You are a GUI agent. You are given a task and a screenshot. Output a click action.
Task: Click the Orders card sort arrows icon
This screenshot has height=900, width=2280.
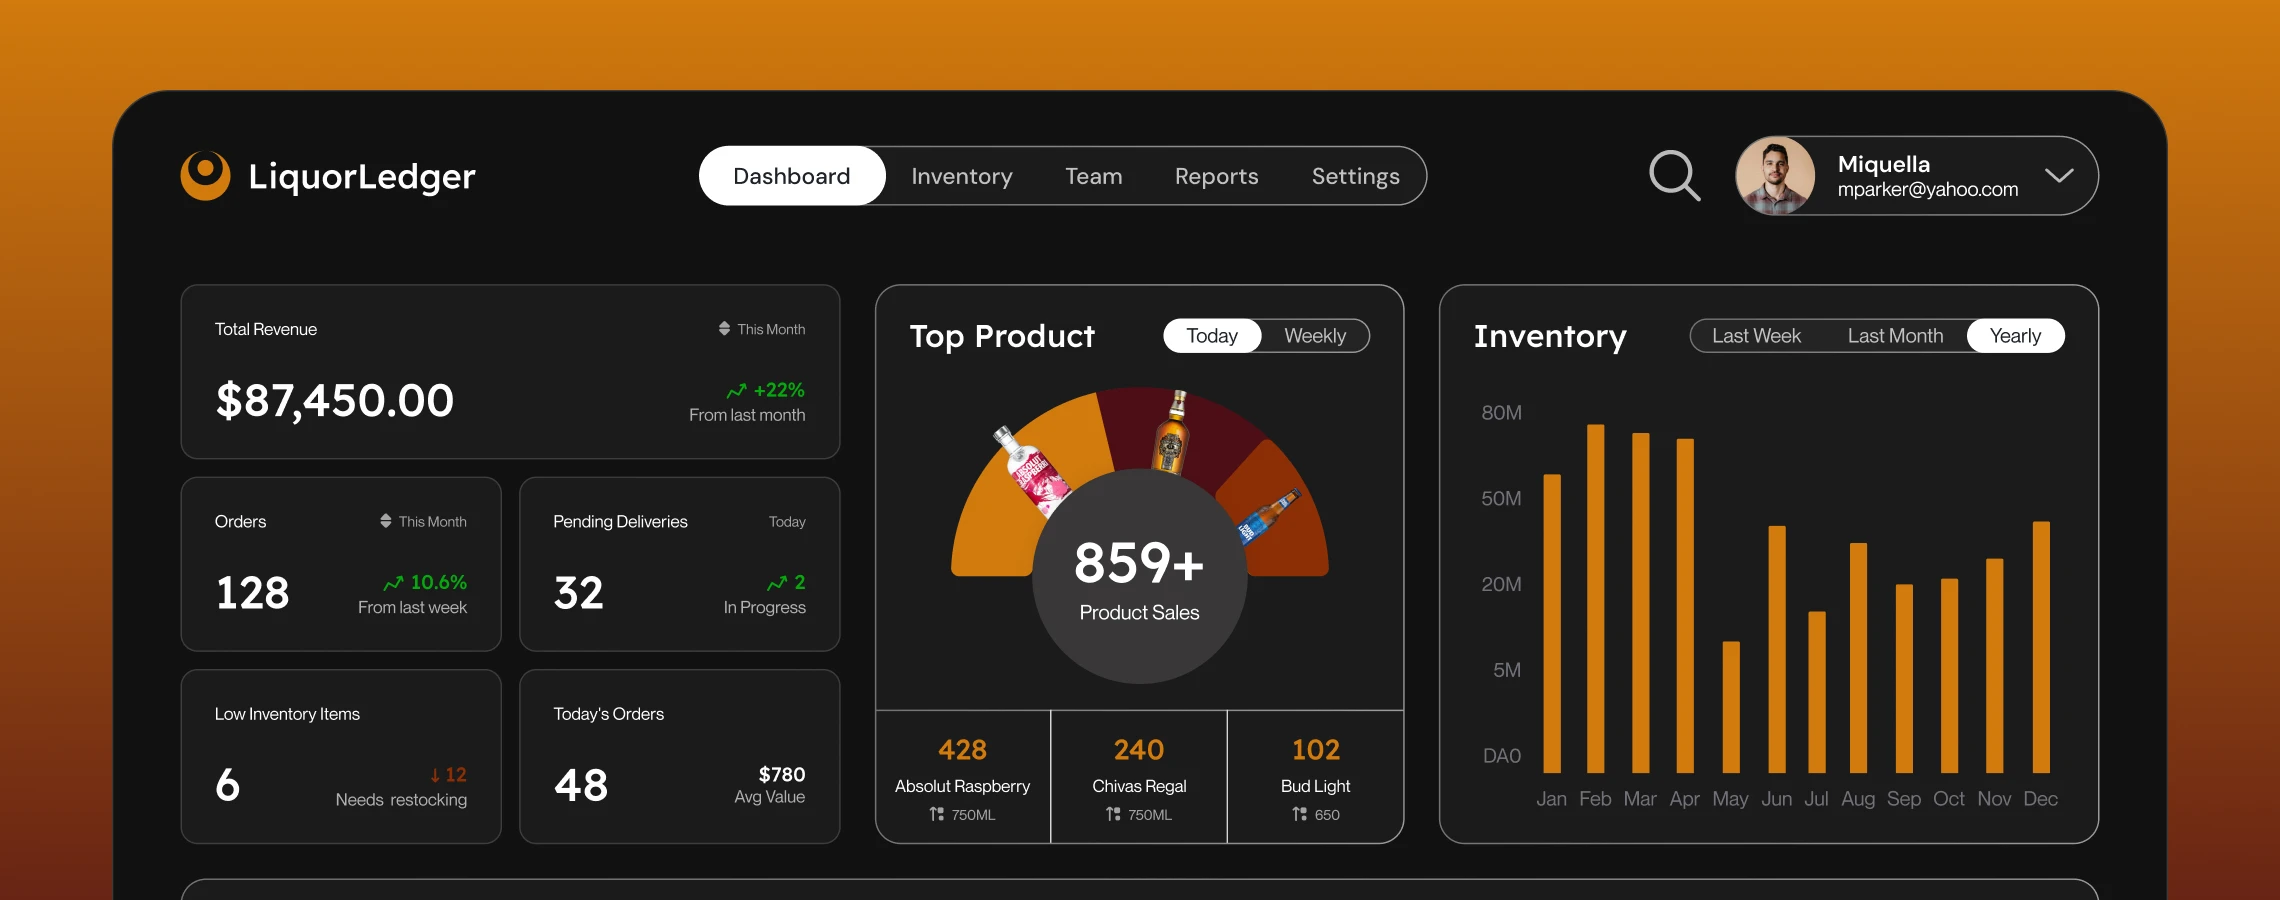(x=385, y=521)
